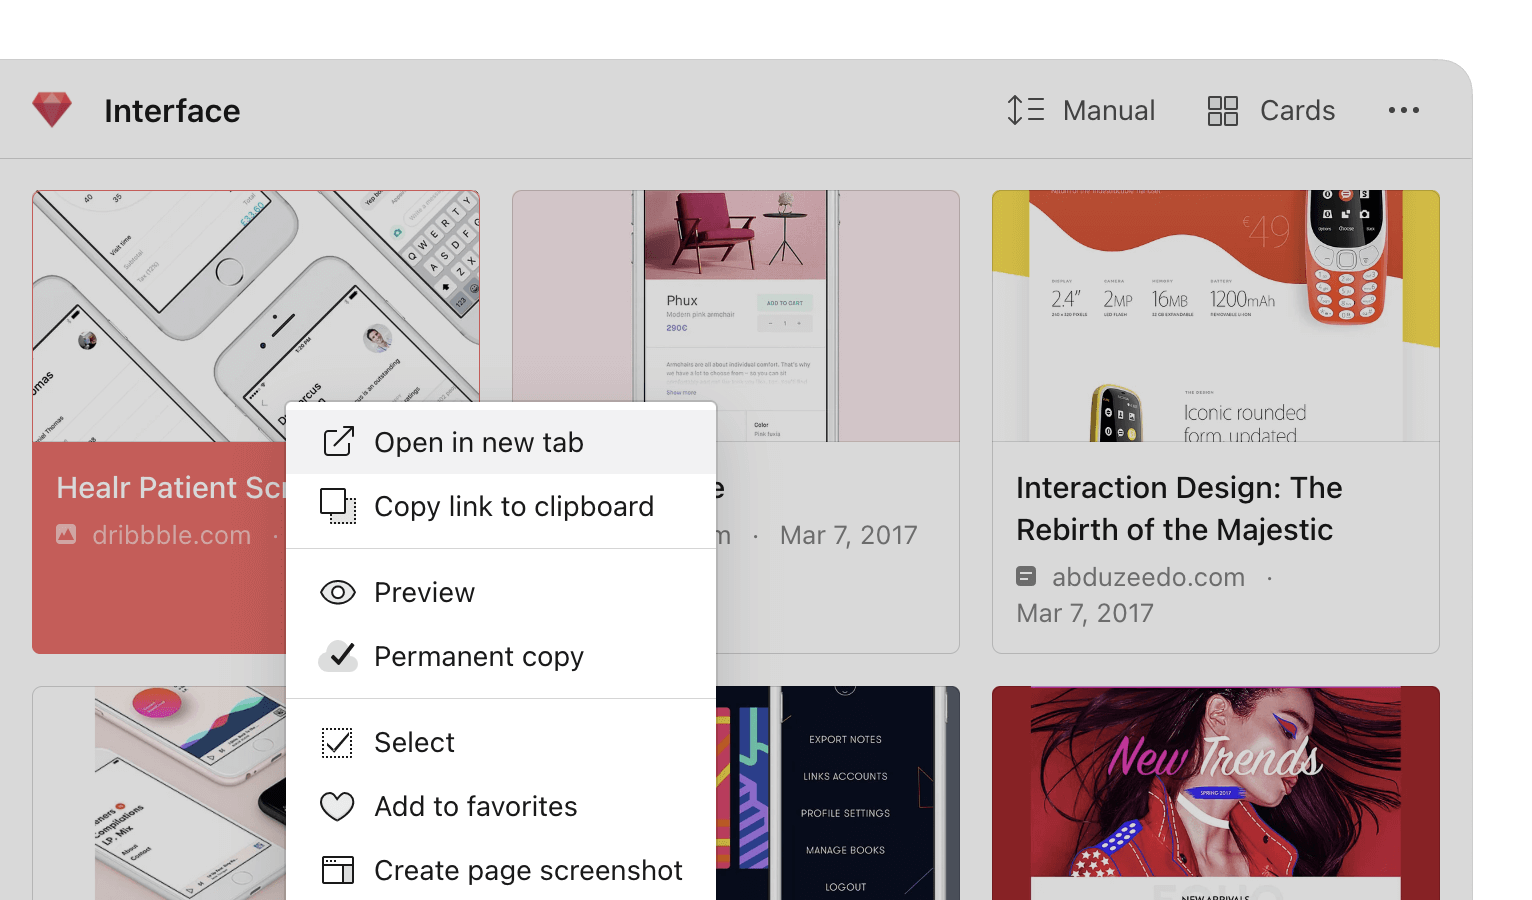Click the Healr Patient Sc card title
Viewport: 1532px width, 900px height.
coord(171,487)
